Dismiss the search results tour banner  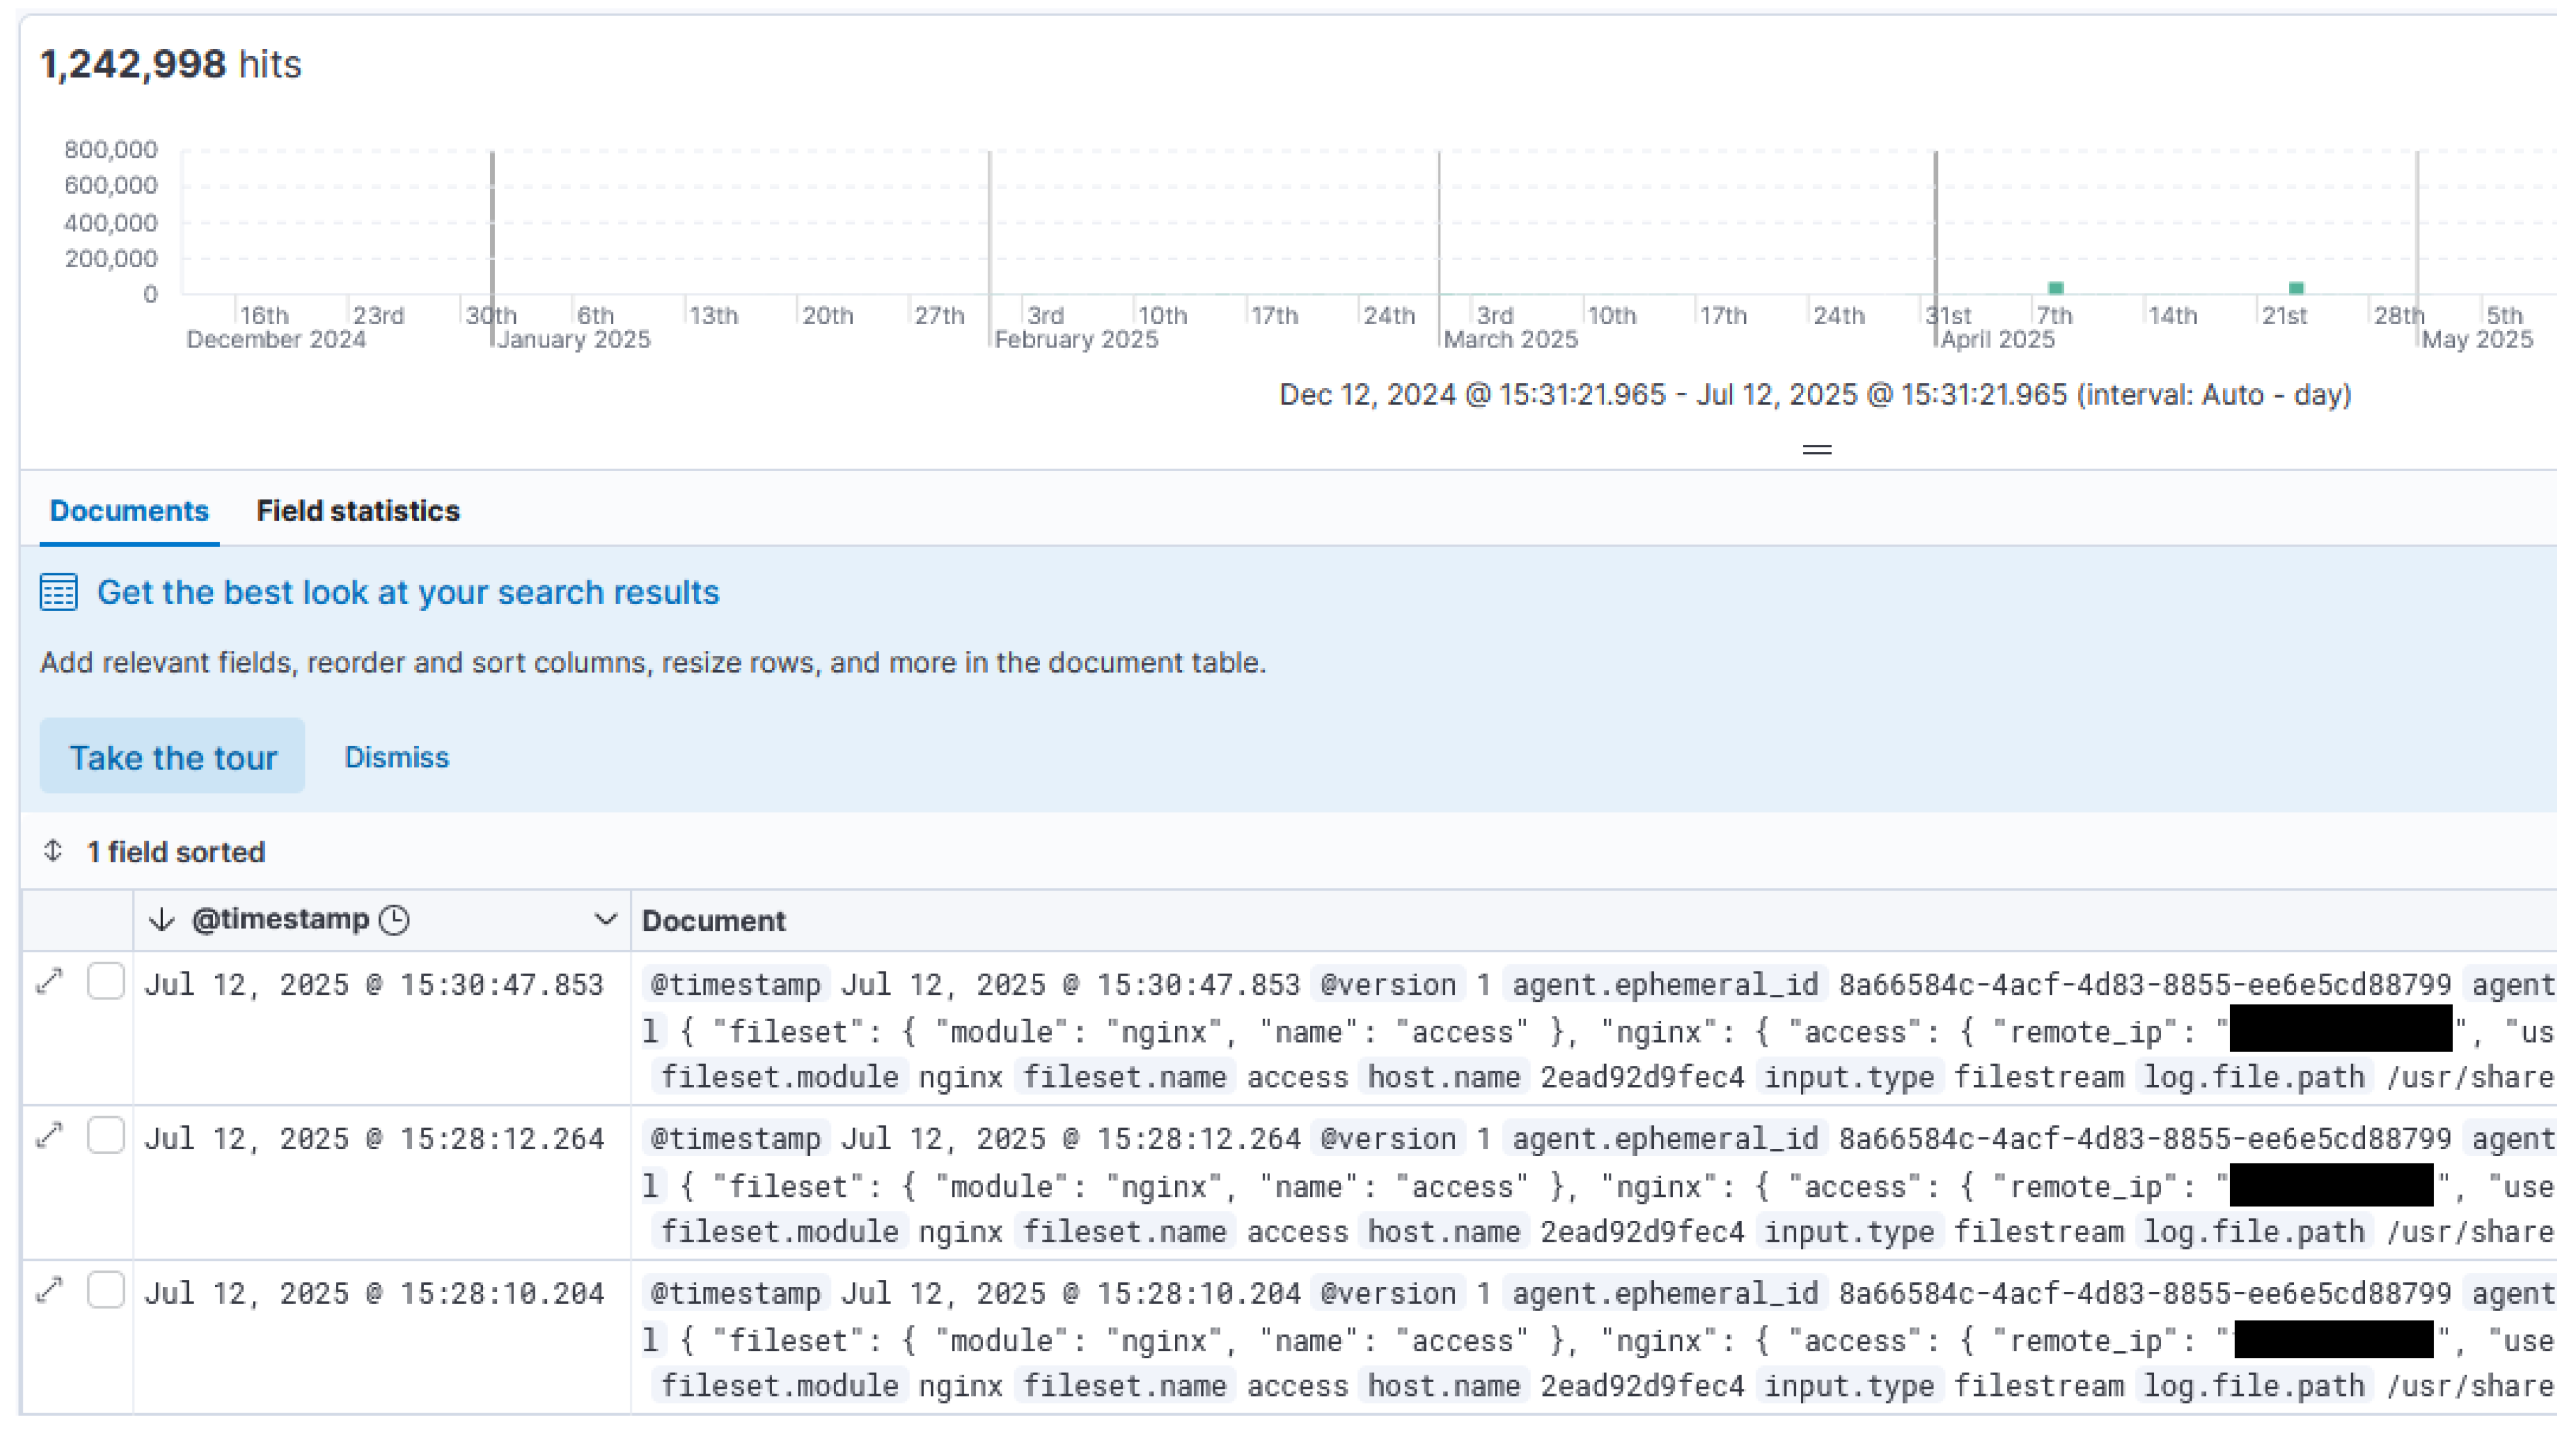click(x=397, y=757)
